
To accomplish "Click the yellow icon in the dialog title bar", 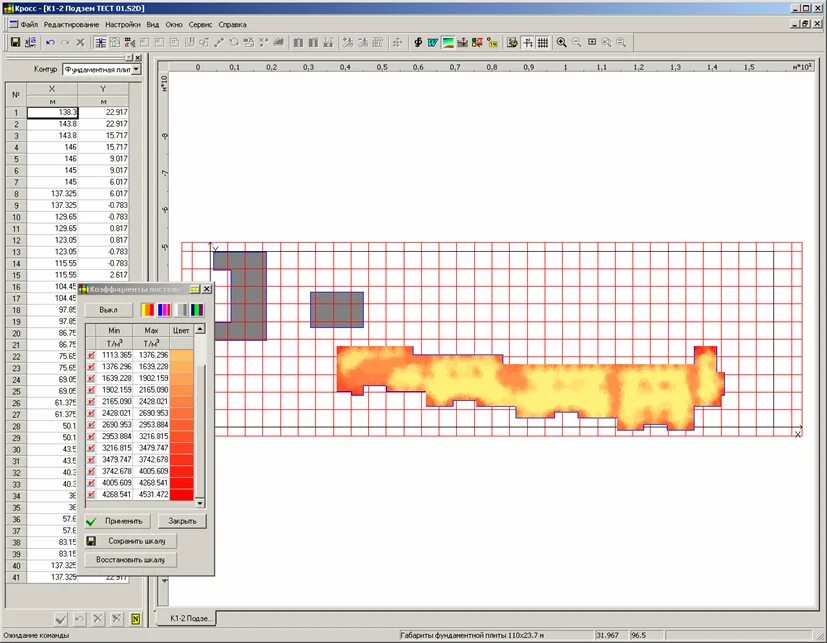I will [195, 289].
